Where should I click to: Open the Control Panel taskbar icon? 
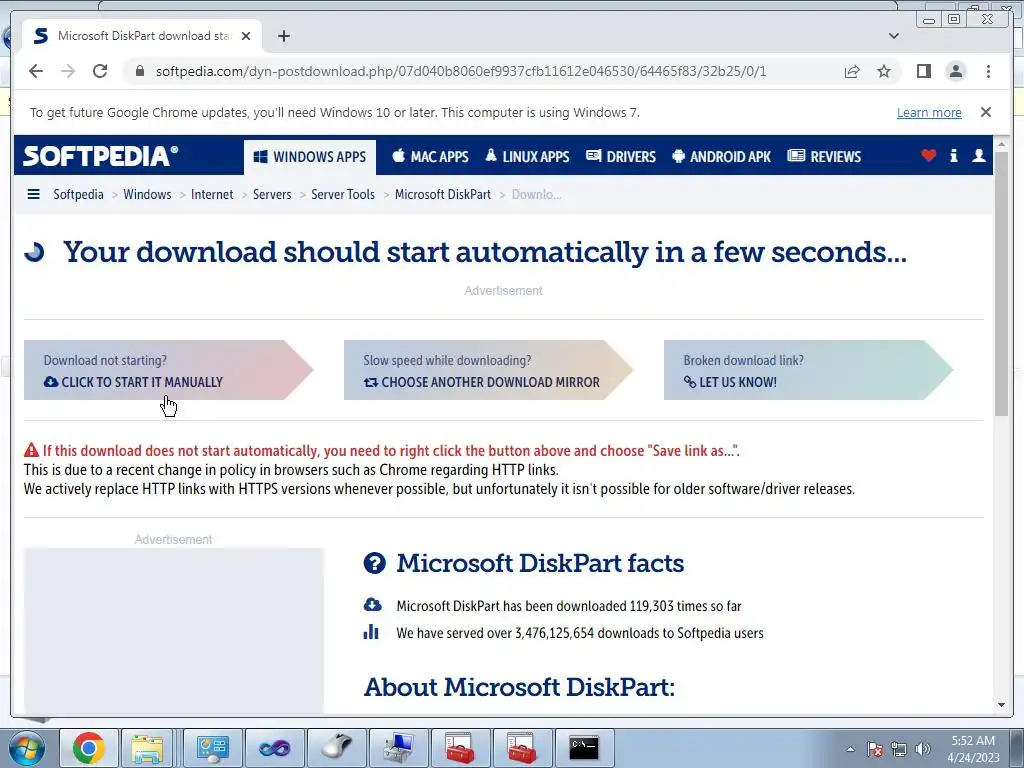[212, 748]
